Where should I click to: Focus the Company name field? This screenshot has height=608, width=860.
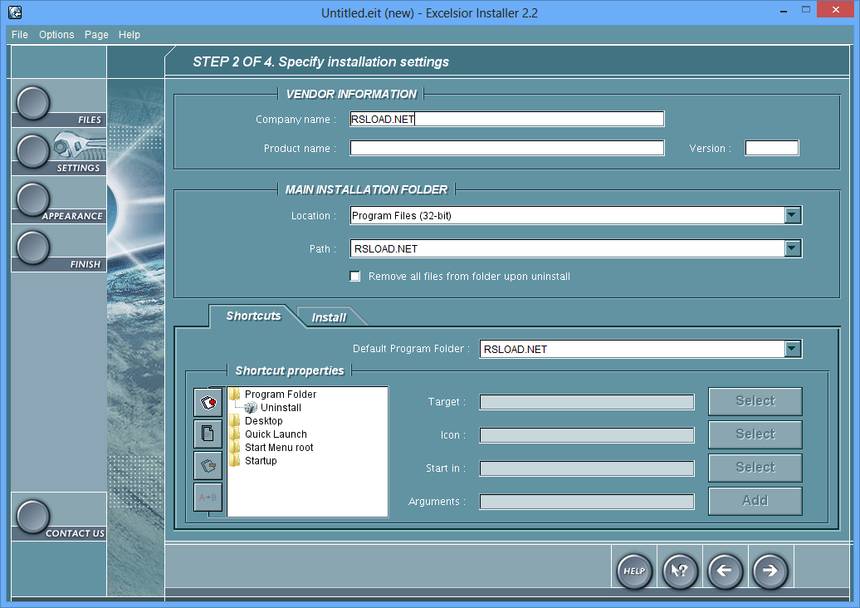click(507, 119)
